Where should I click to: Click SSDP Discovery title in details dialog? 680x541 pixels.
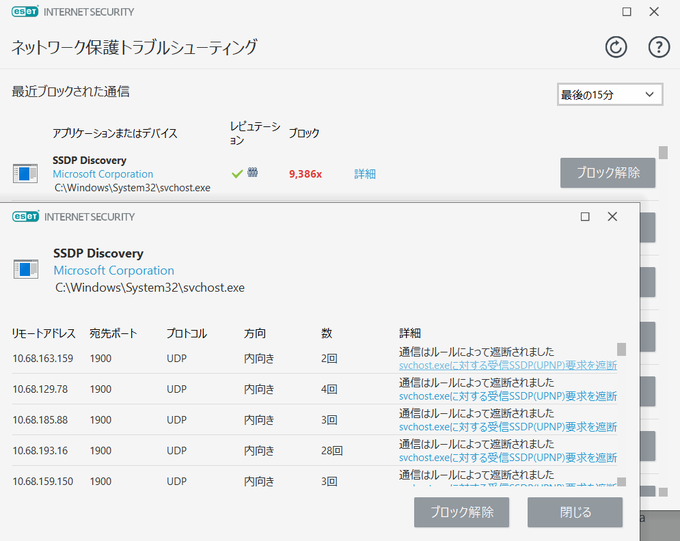click(98, 253)
